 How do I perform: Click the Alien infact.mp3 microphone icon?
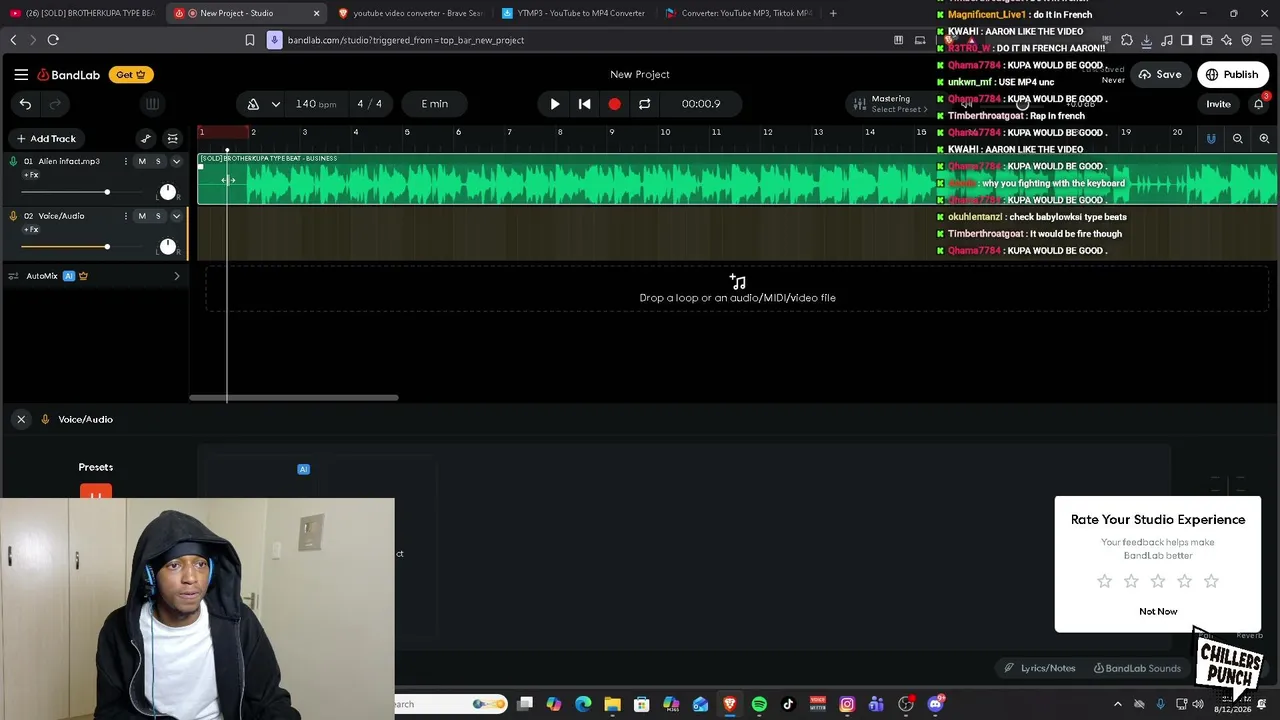[x=13, y=161]
